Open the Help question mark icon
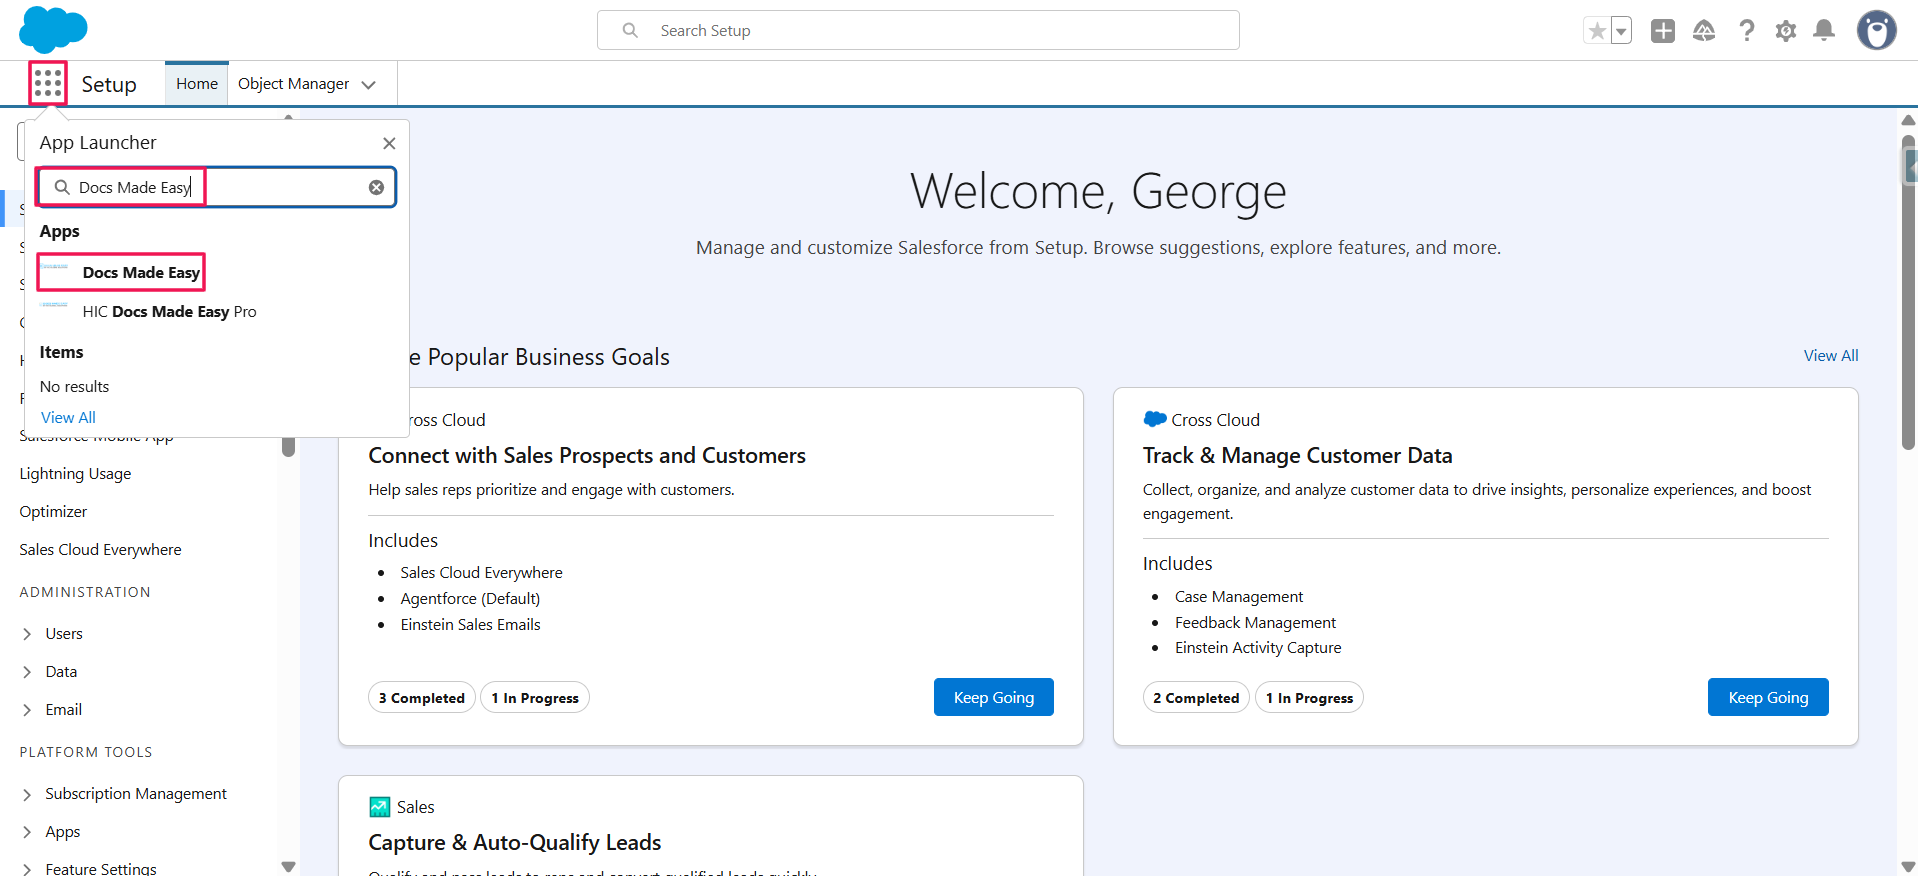Screen dimensions: 1918x876 coord(1746,31)
